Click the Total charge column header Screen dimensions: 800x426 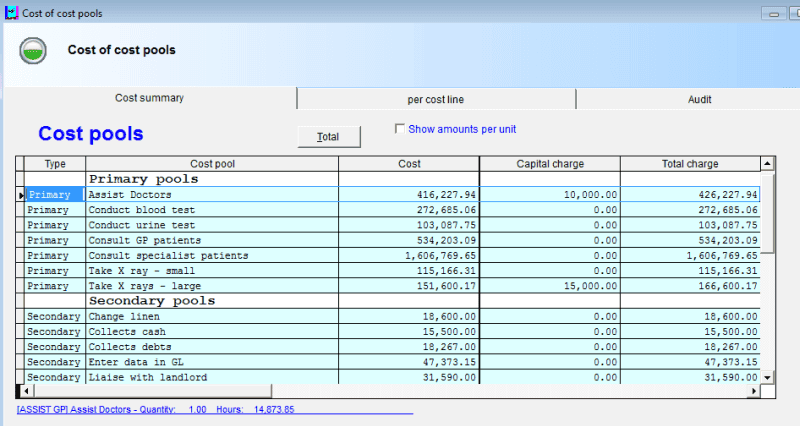click(x=689, y=164)
